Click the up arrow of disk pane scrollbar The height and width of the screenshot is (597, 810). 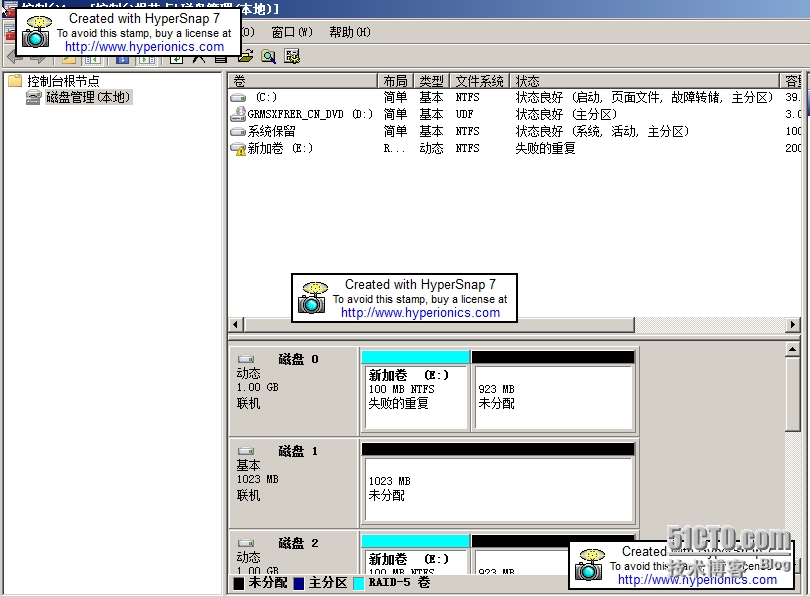coord(793,350)
